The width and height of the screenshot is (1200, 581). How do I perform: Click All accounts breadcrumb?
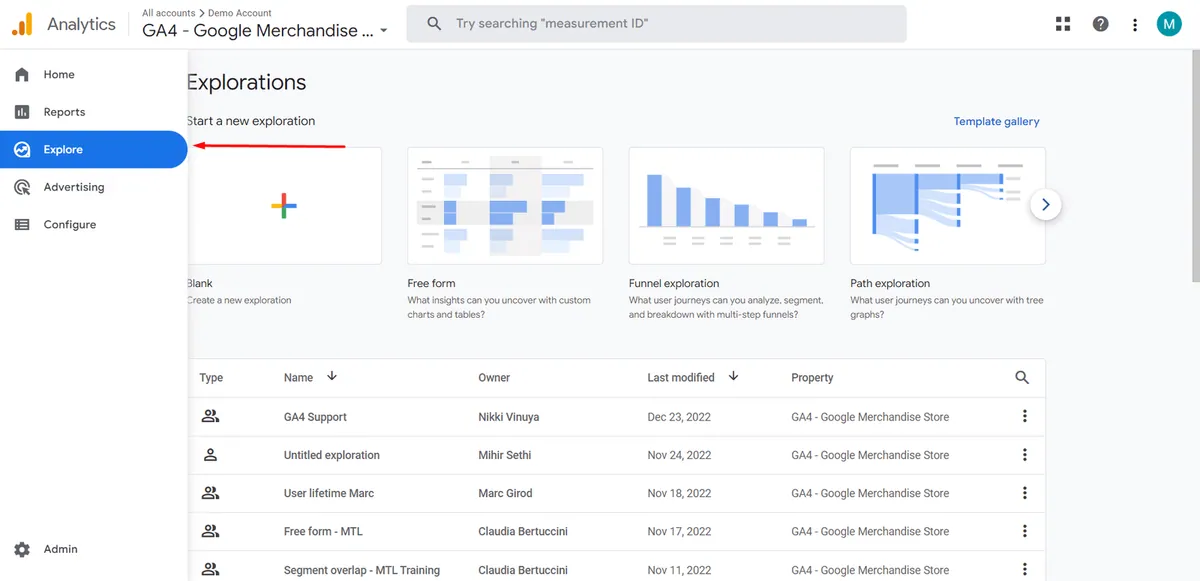(x=169, y=13)
